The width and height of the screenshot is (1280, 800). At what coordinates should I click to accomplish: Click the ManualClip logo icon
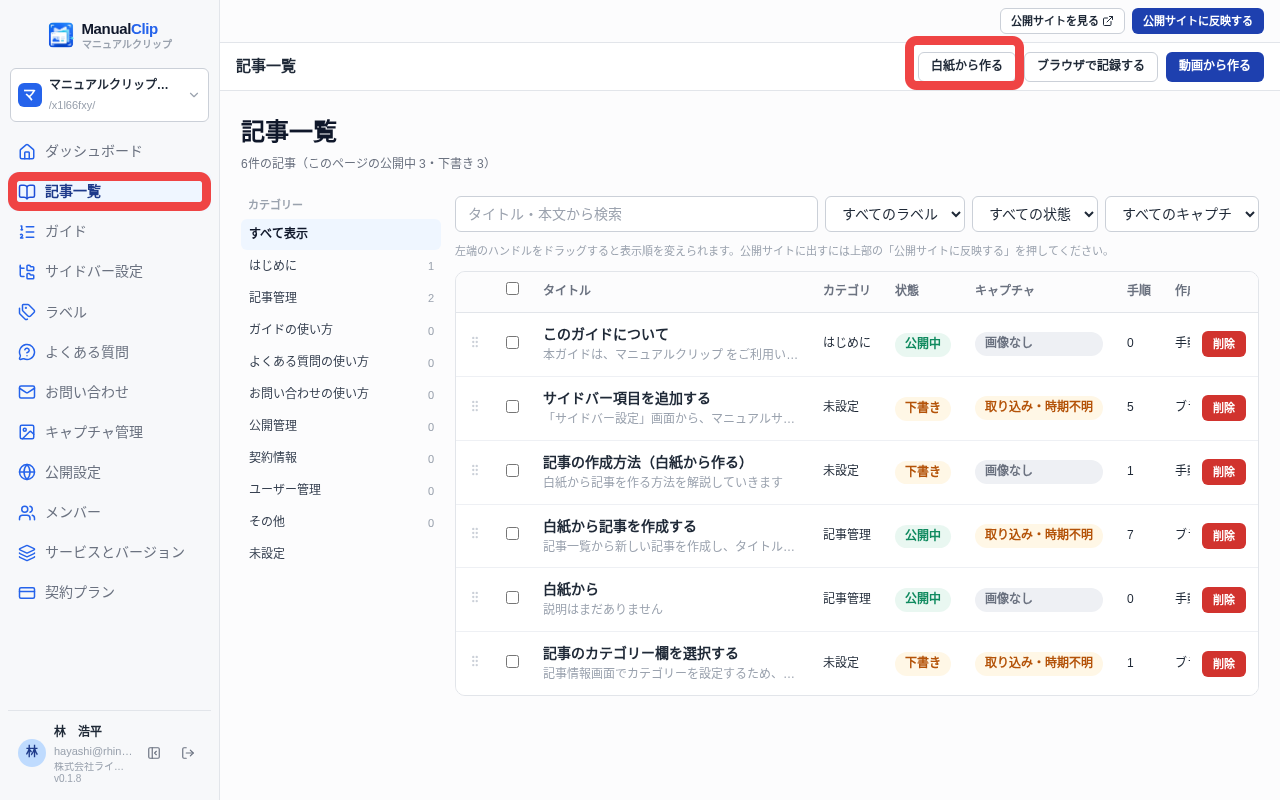[x=61, y=35]
